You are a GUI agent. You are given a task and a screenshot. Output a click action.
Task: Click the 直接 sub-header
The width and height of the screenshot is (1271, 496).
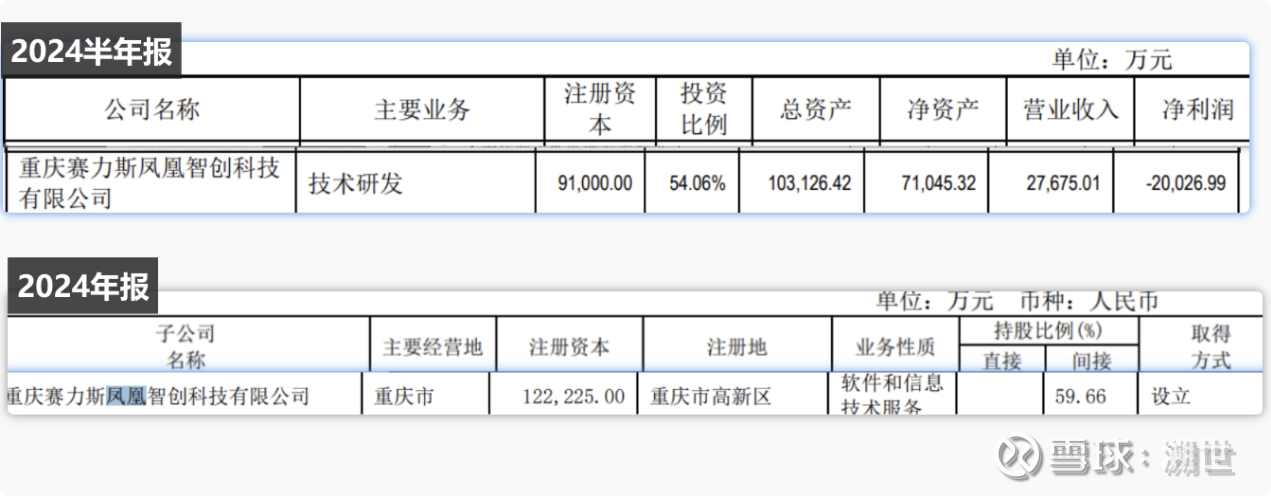click(1001, 361)
